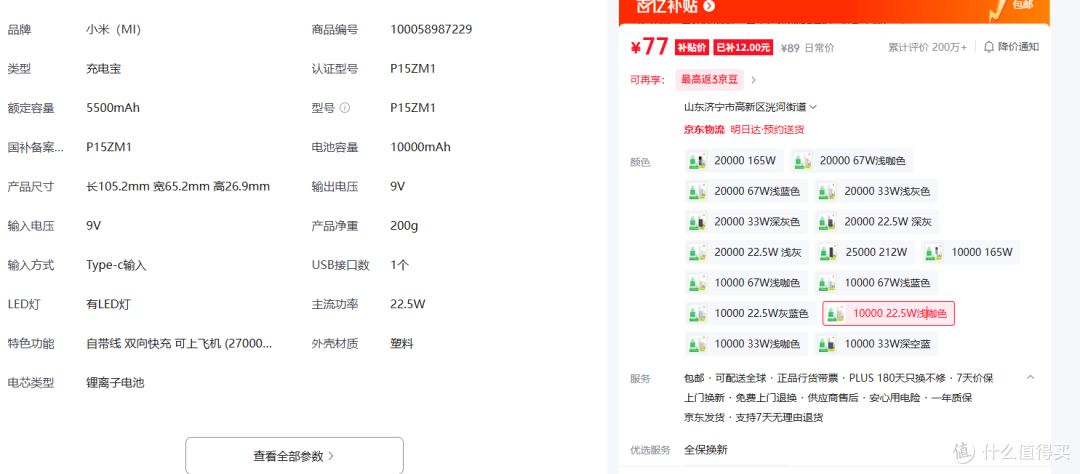Choose the 10000 67W浅蓝色 variant

coord(877,283)
